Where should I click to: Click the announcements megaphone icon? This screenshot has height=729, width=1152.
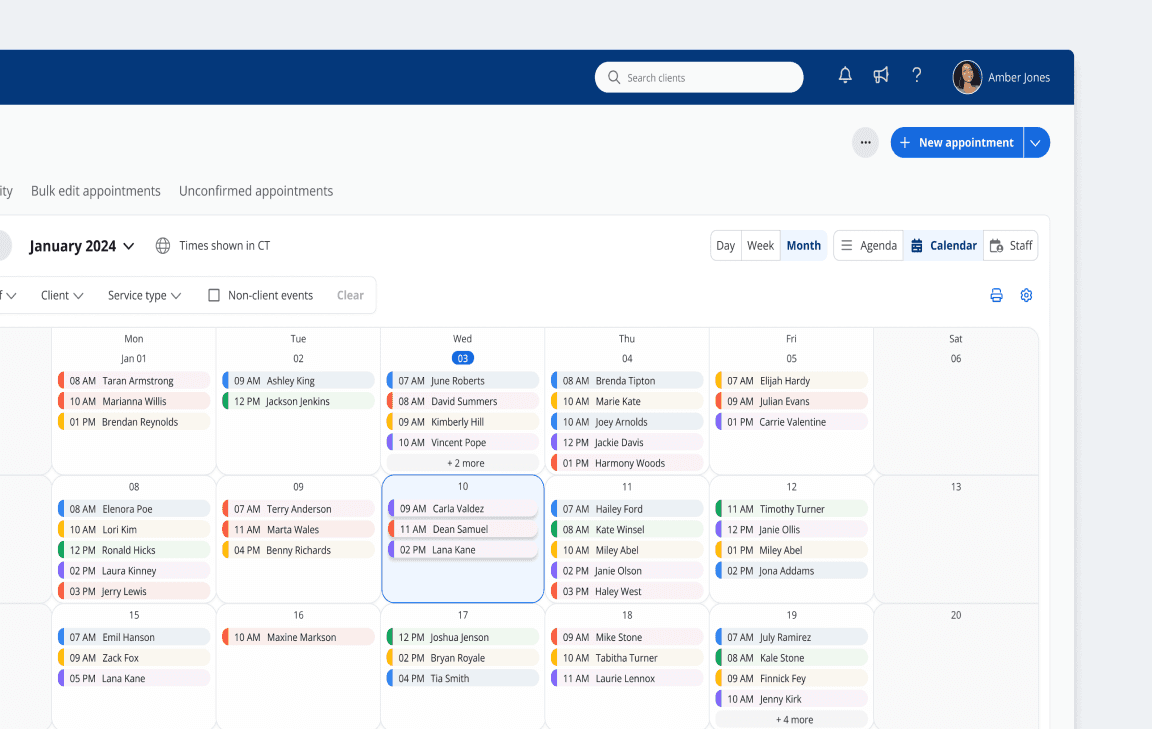pos(880,75)
